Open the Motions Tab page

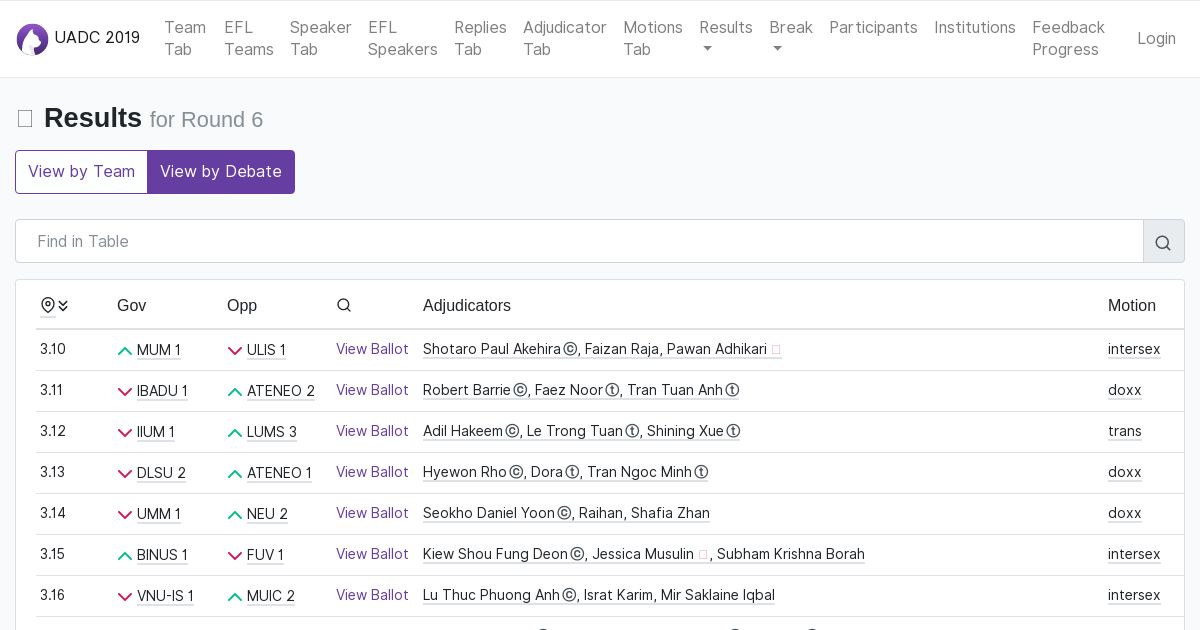652,38
